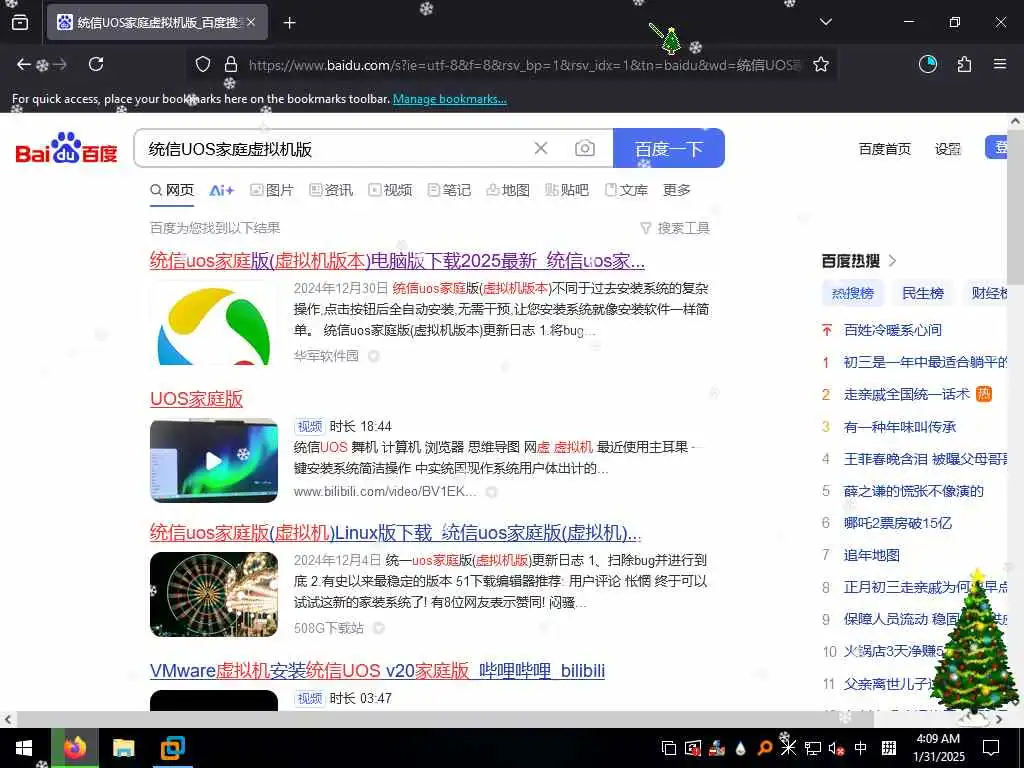Viewport: 1024px width, 768px height.
Task: Switch to the 图片 tab
Action: point(272,190)
